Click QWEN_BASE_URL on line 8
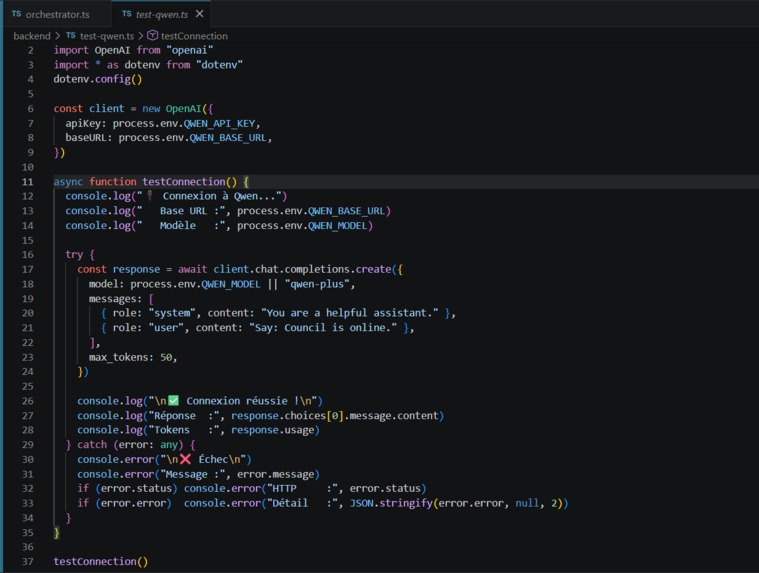This screenshot has width=759, height=573. tap(228, 138)
